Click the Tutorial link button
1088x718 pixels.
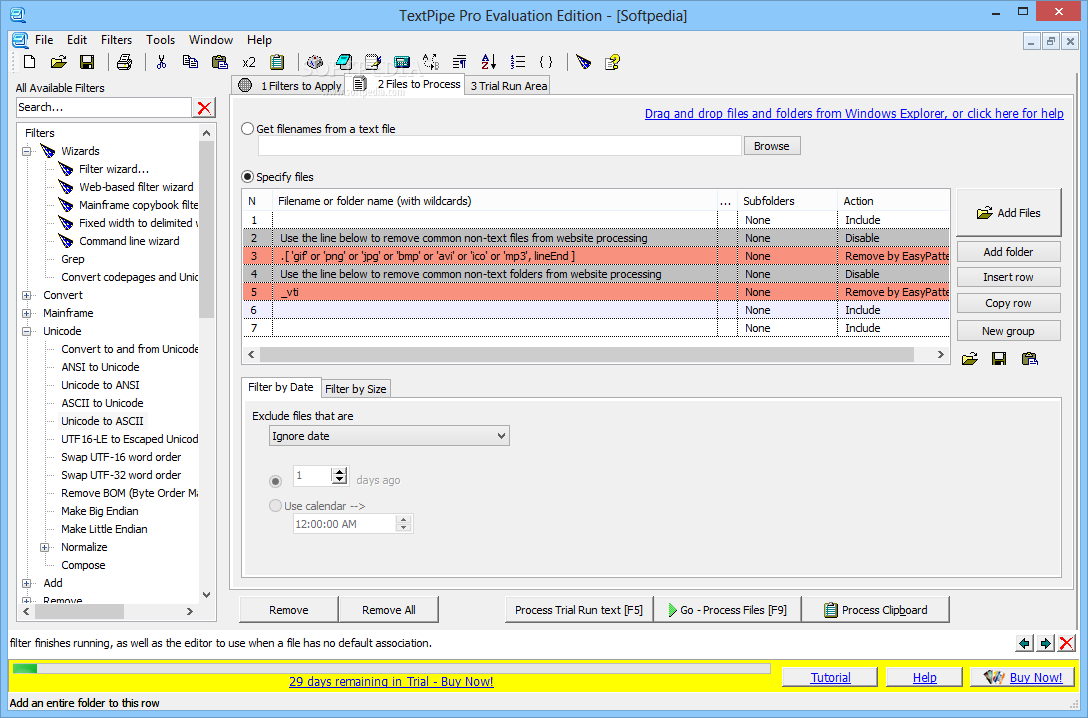tap(830, 678)
